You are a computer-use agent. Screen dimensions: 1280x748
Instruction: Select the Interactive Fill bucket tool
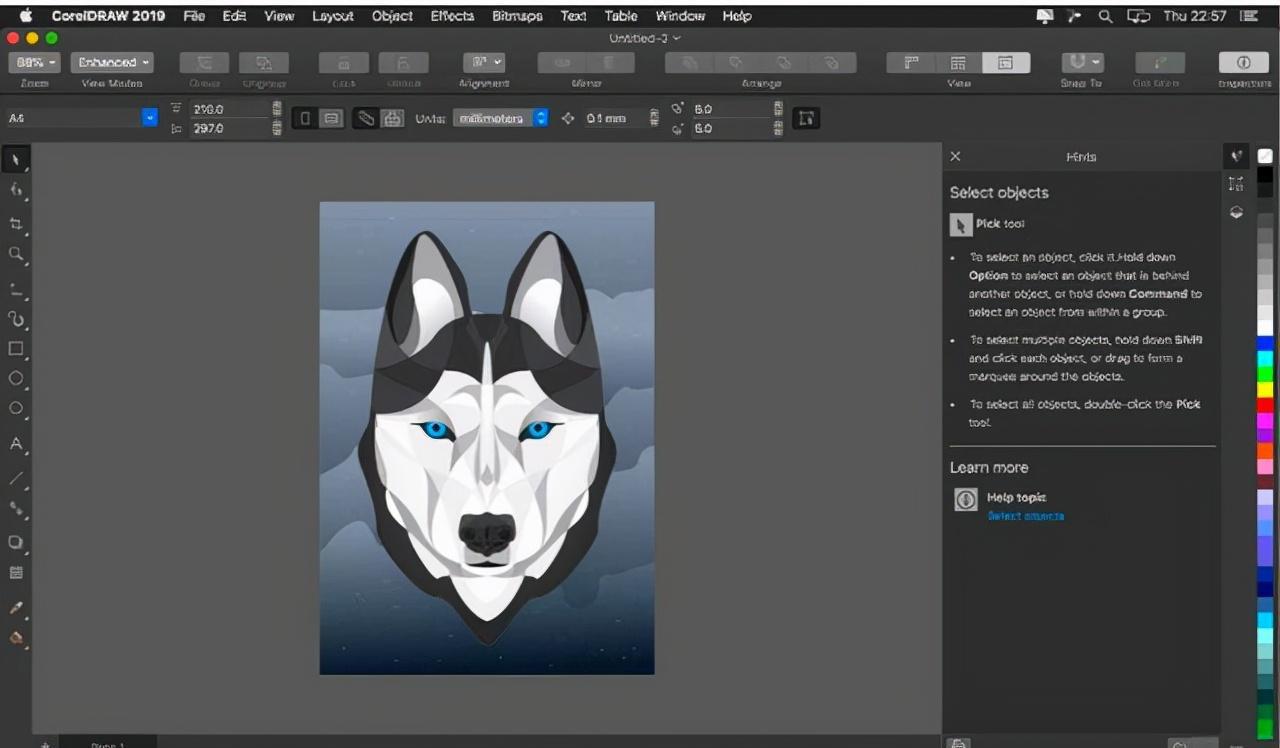(x=16, y=637)
